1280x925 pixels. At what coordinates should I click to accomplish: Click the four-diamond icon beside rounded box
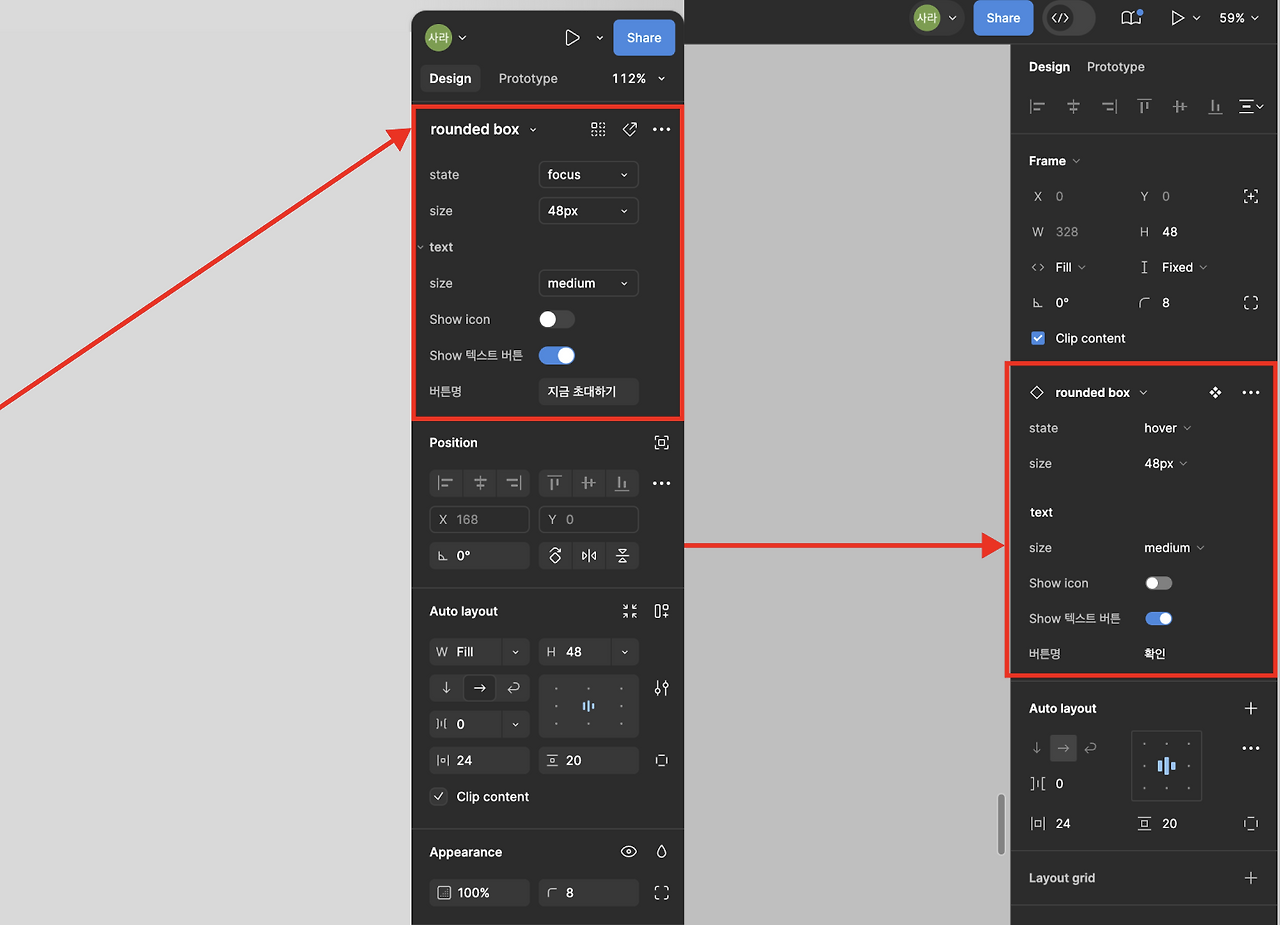pyautogui.click(x=1215, y=393)
